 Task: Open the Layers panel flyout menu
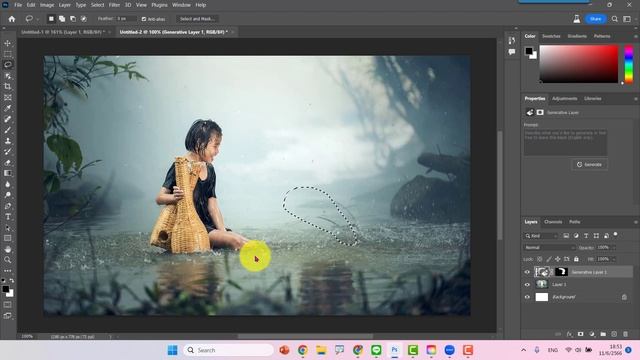click(635, 222)
